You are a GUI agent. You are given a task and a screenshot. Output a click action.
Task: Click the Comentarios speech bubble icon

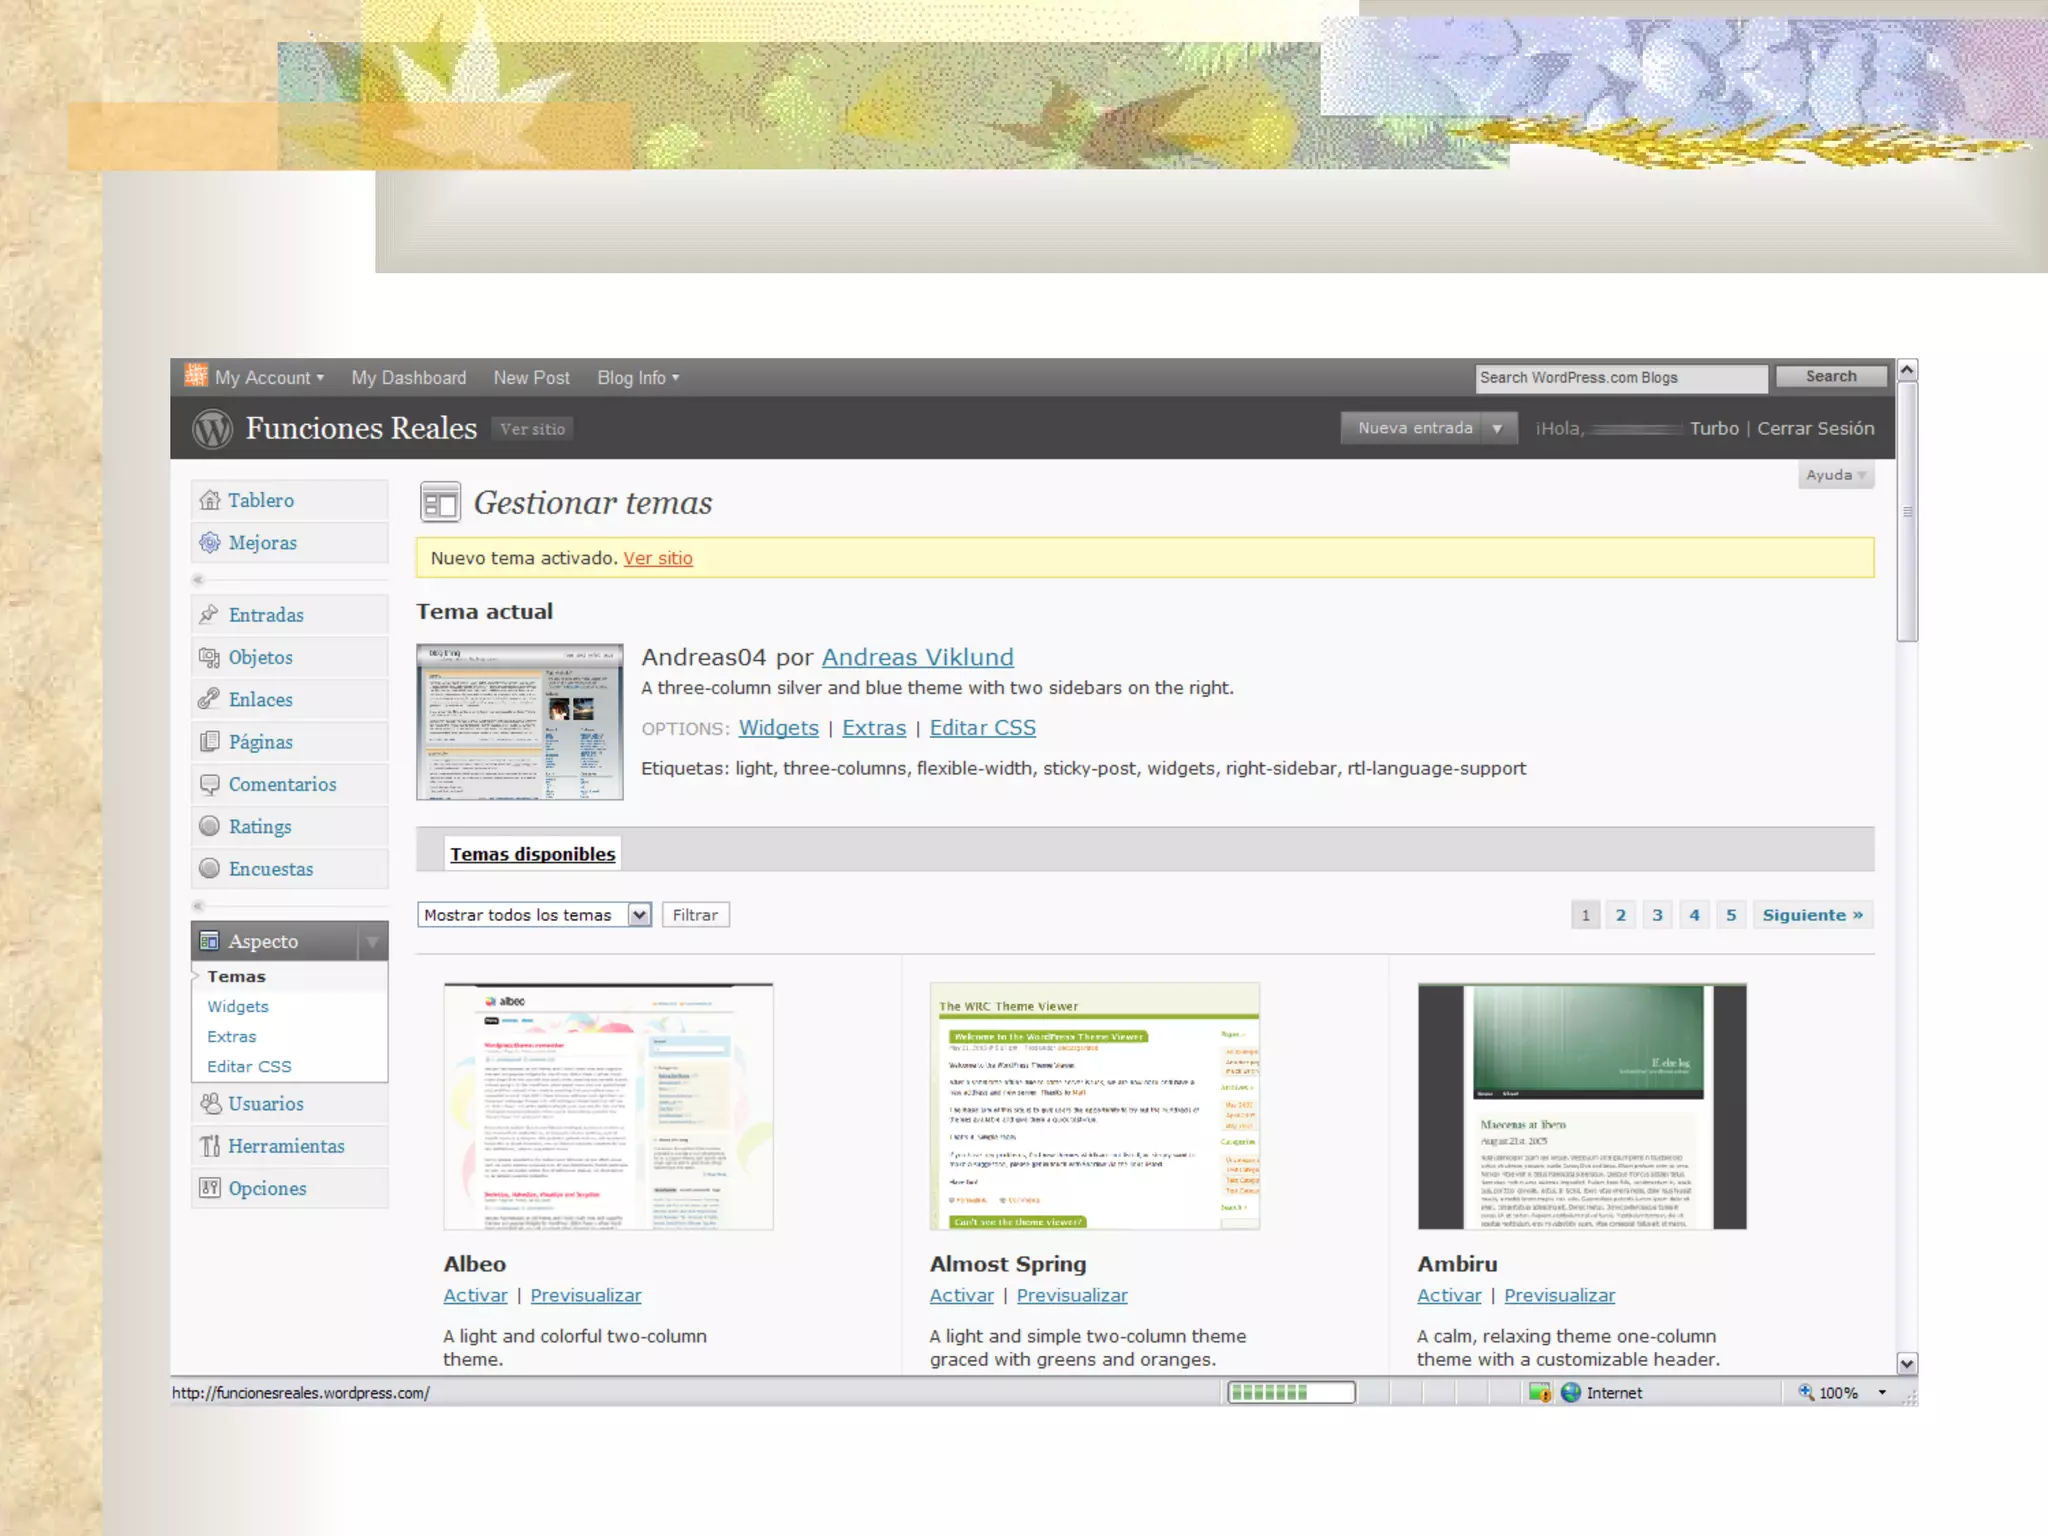tap(209, 784)
